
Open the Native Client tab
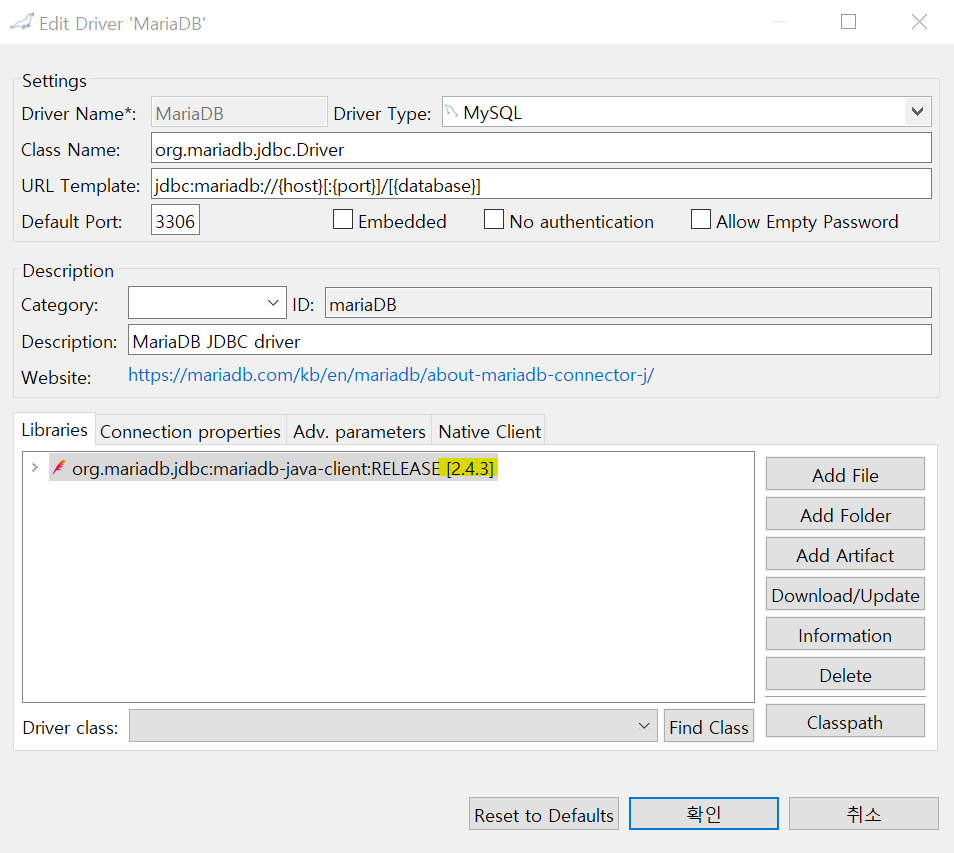point(489,431)
